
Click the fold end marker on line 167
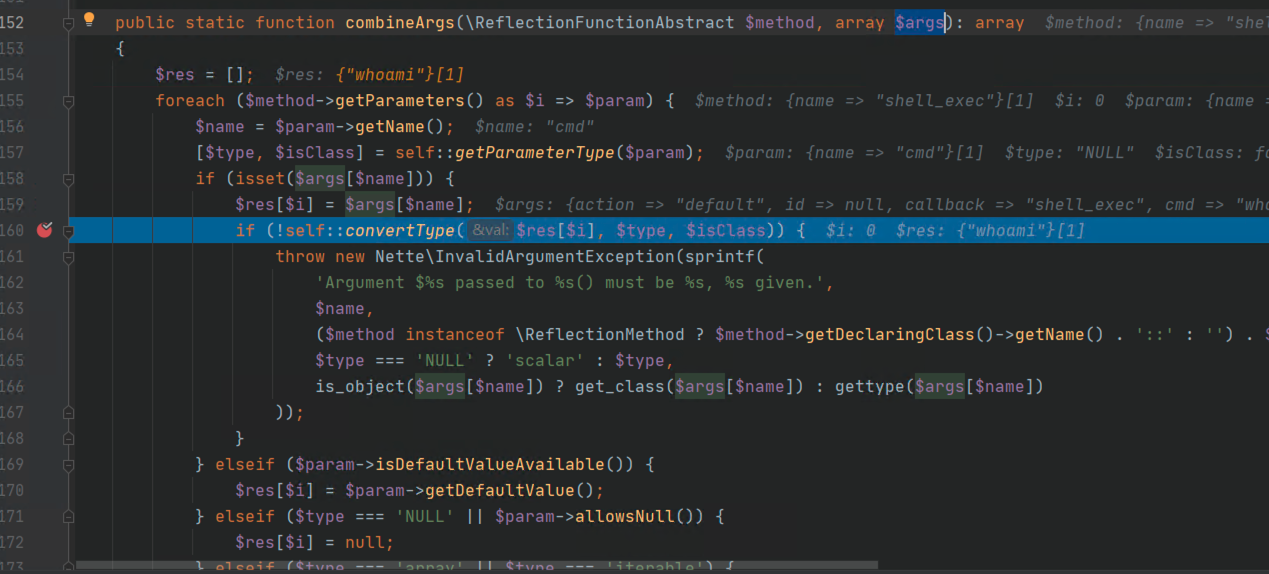coord(68,412)
